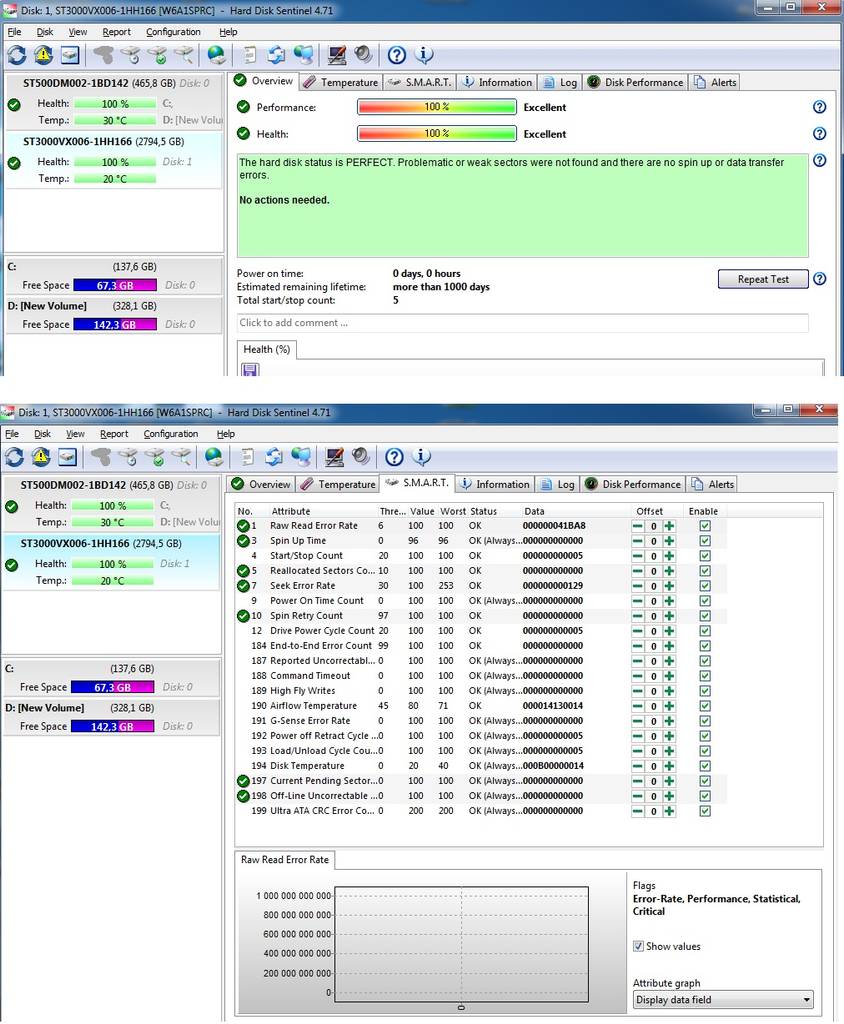Click the help icon beside the Performance bar
844x1024 pixels.
pos(819,107)
